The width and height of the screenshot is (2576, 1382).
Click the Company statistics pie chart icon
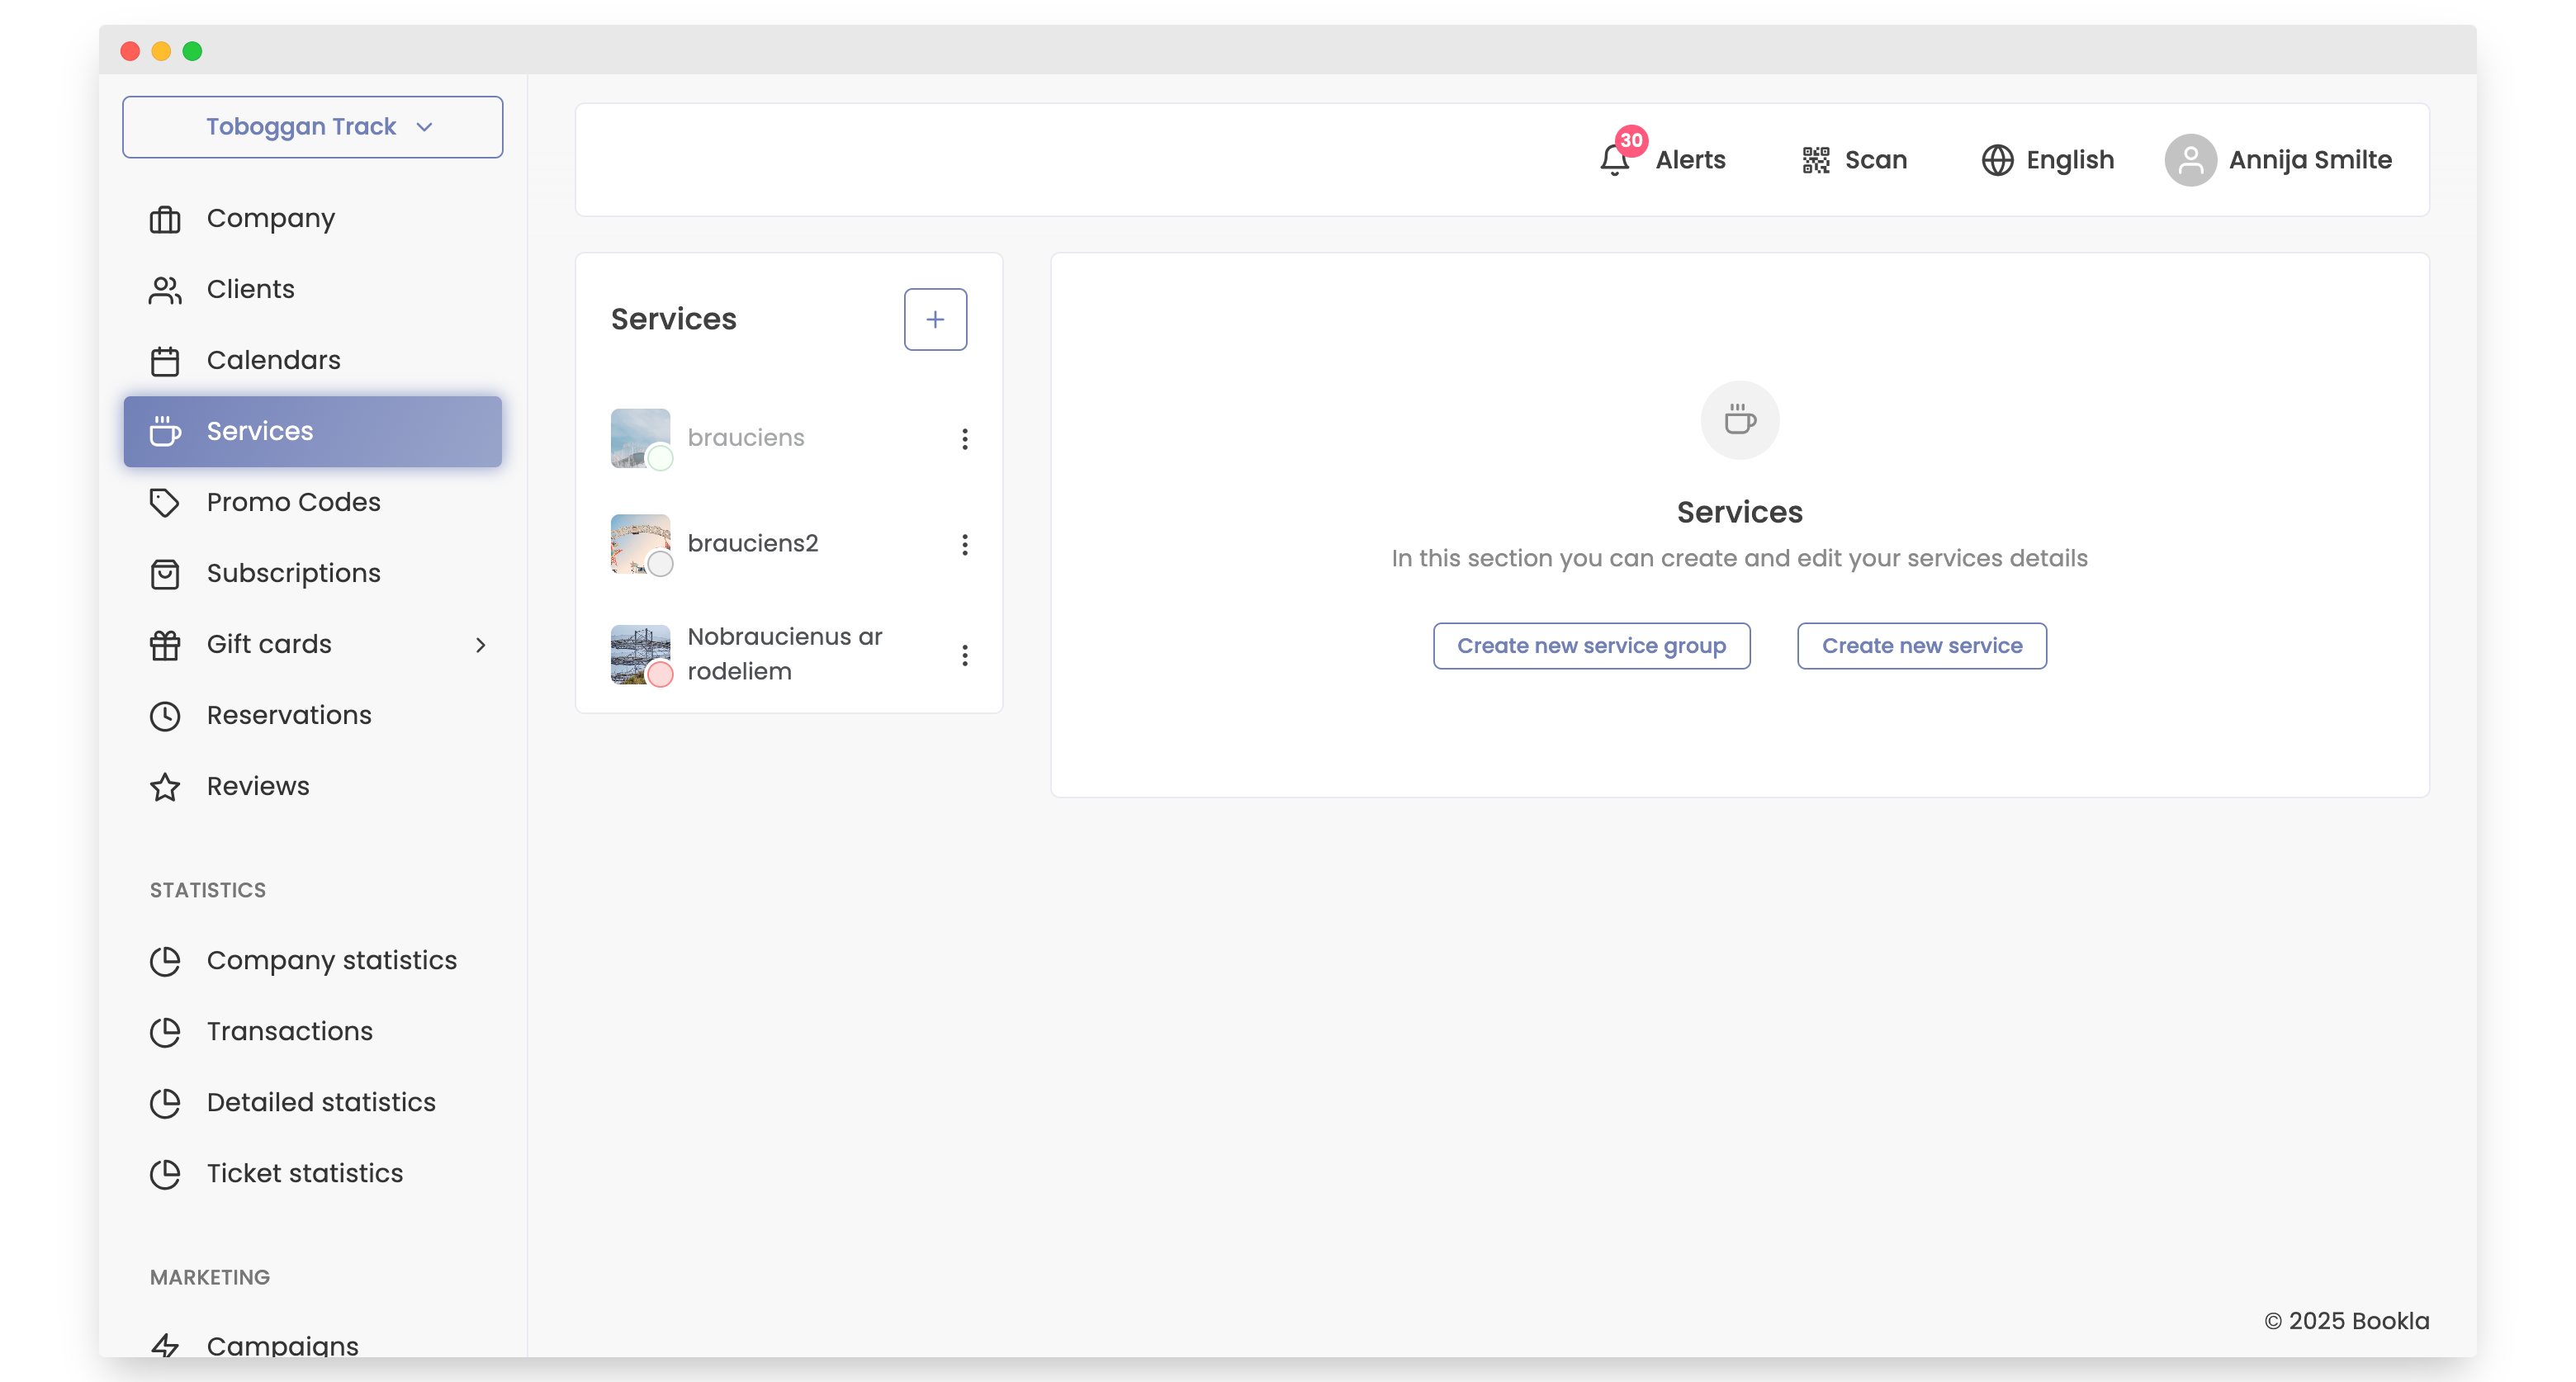point(166,960)
